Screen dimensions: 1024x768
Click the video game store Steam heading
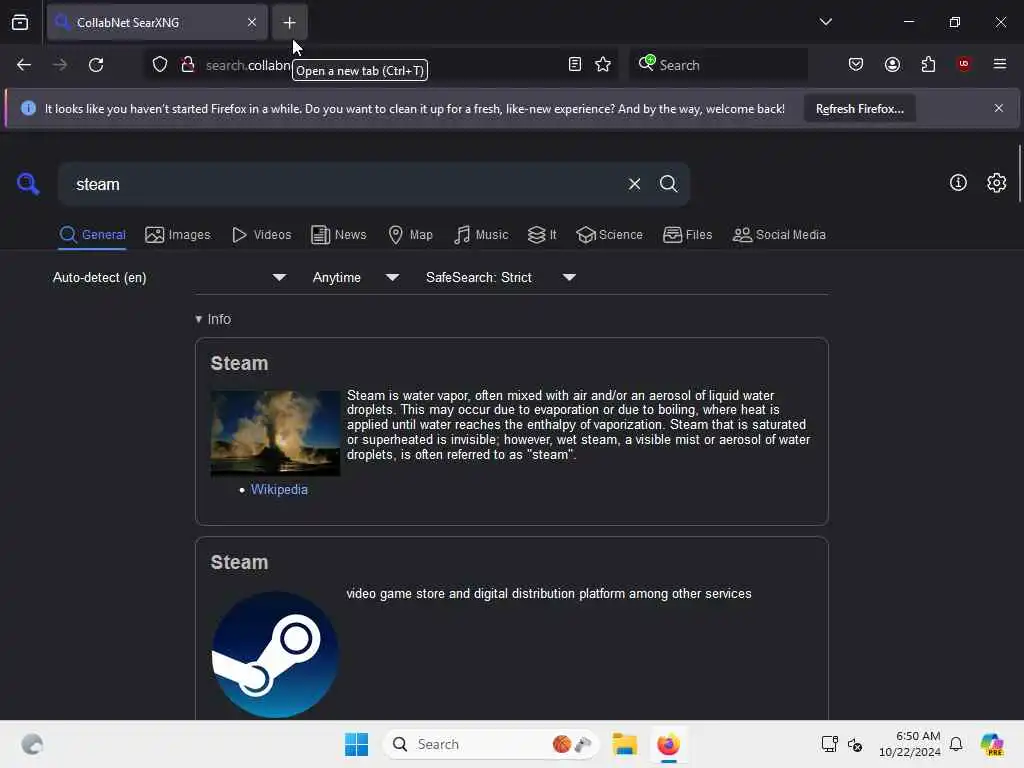(239, 562)
